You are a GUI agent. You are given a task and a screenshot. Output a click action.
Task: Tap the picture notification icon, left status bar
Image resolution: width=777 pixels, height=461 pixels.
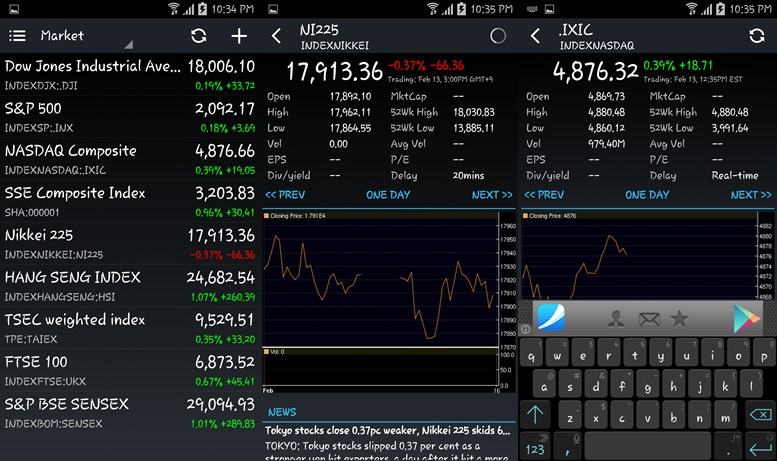[x=14, y=8]
